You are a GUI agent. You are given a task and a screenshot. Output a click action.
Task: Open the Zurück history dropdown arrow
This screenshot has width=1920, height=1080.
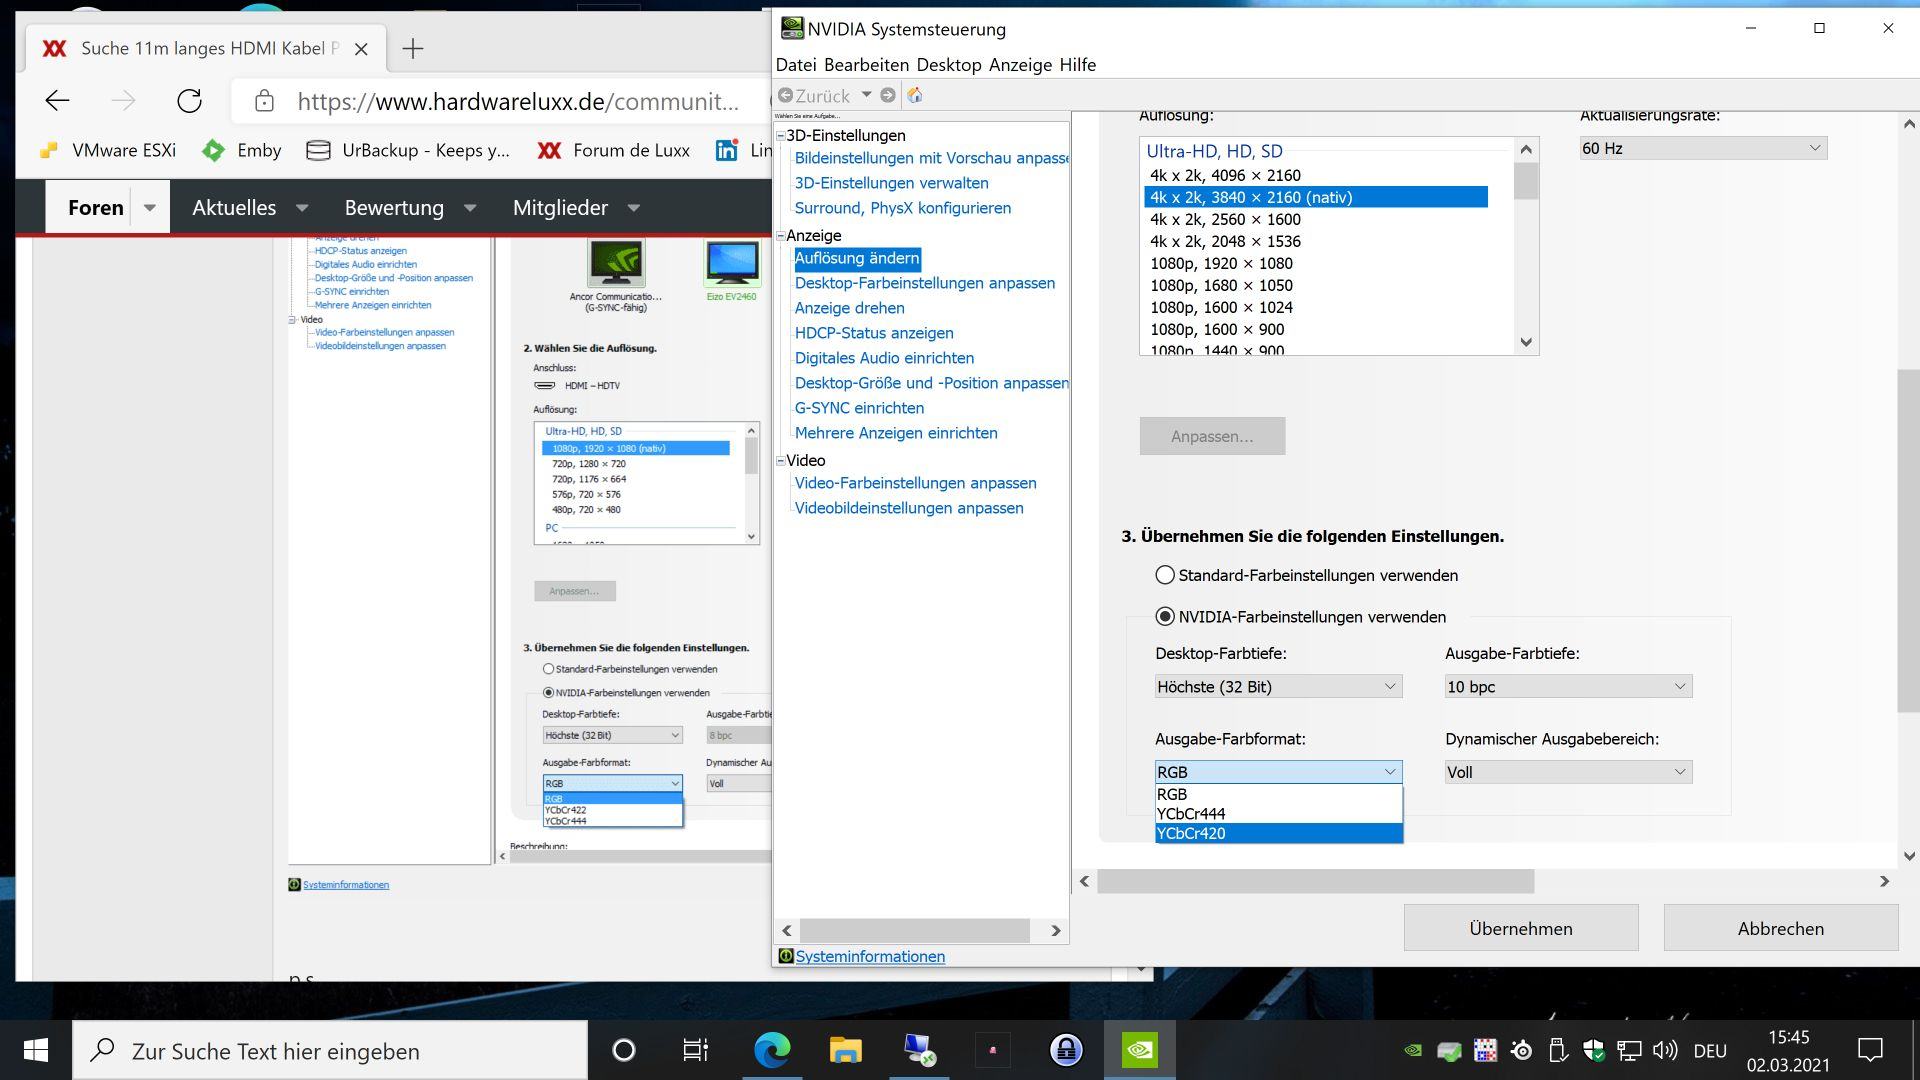866,95
